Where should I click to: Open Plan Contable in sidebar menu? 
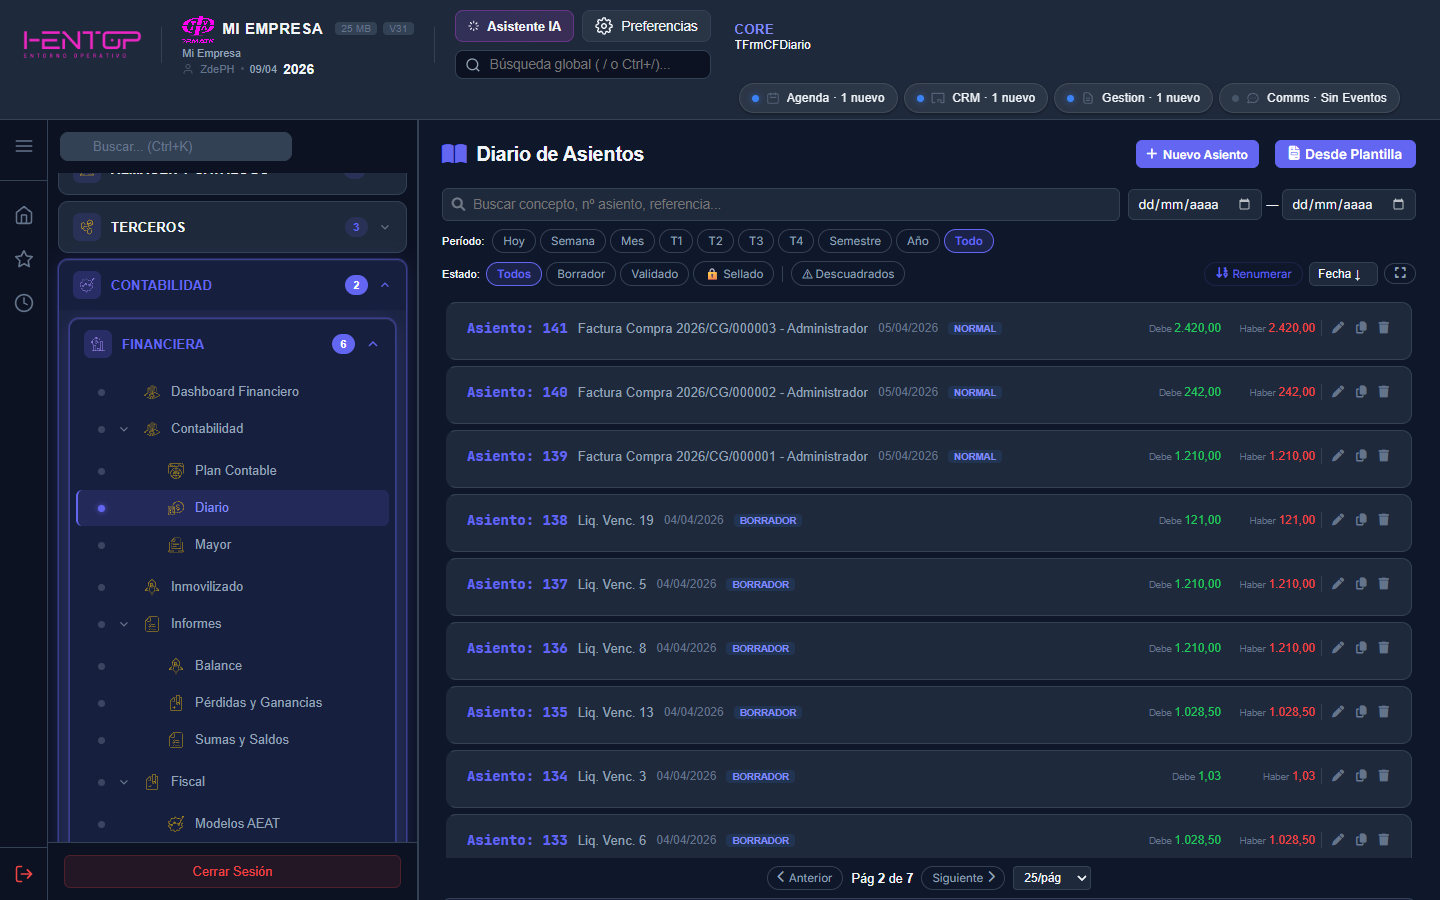(x=235, y=471)
